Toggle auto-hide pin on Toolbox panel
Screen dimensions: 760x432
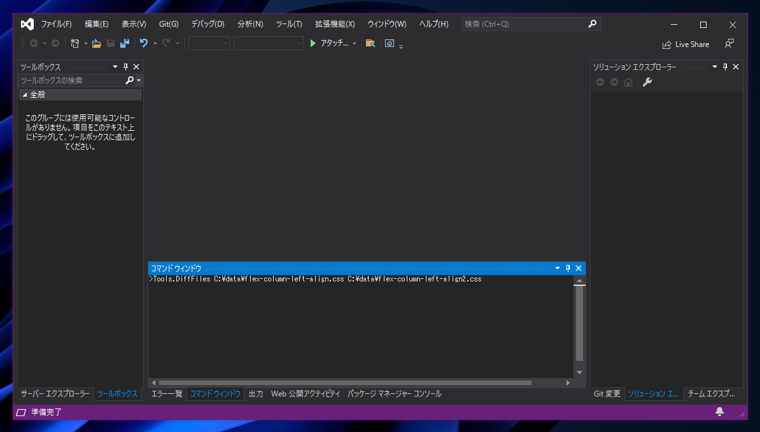tap(126, 66)
